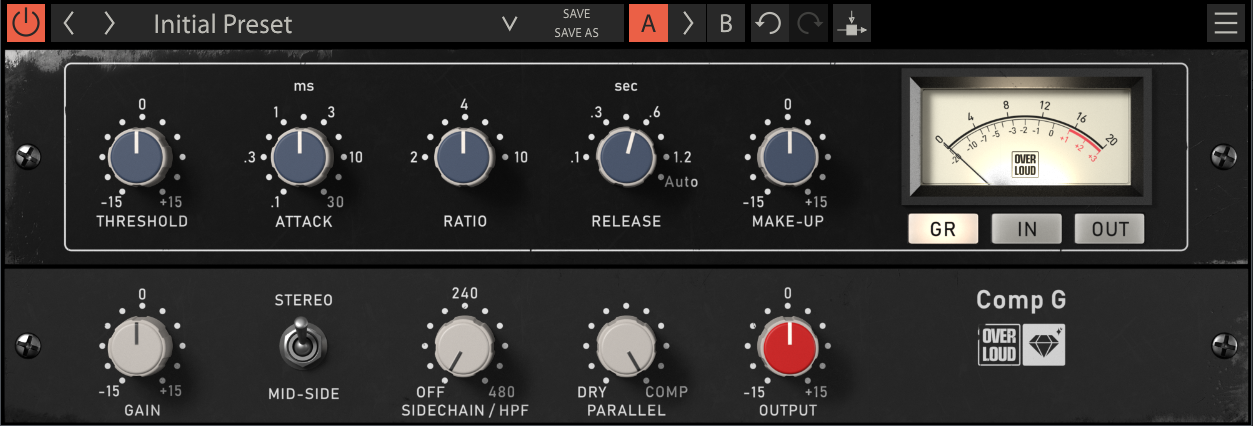Switch meter to OUT level

[x=1109, y=229]
